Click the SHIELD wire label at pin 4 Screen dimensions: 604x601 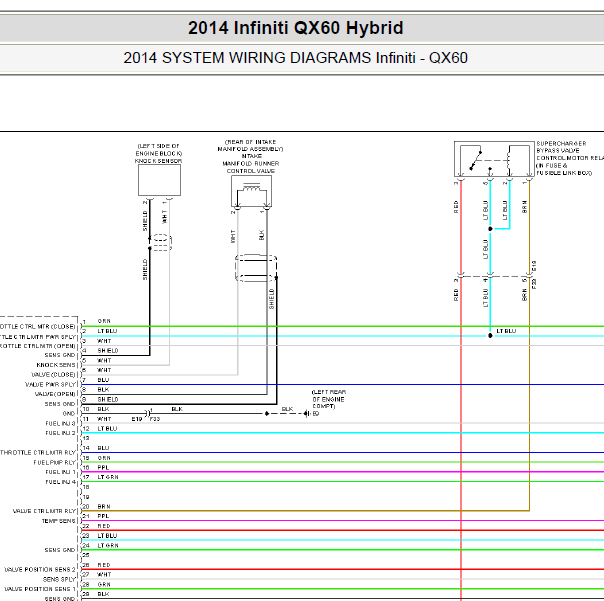(x=108, y=351)
